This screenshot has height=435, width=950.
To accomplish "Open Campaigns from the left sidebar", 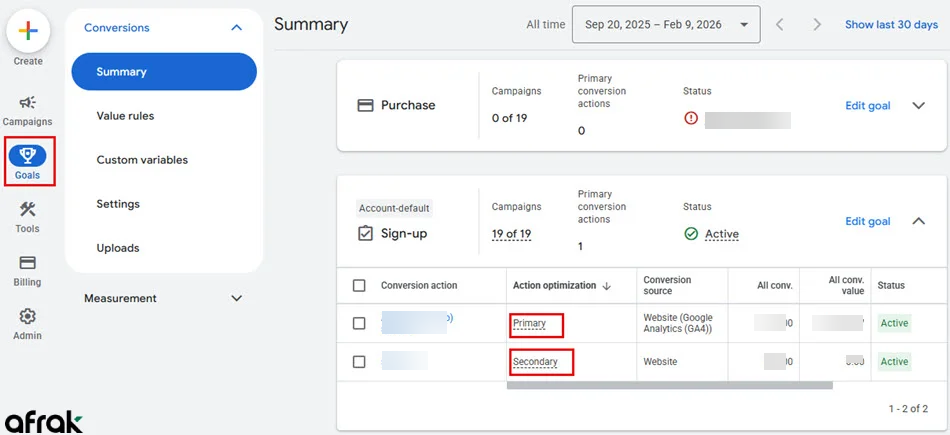I will click(28, 103).
